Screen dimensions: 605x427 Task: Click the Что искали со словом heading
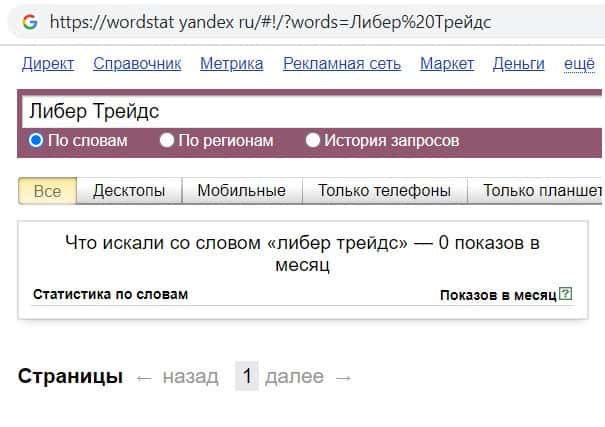302,253
